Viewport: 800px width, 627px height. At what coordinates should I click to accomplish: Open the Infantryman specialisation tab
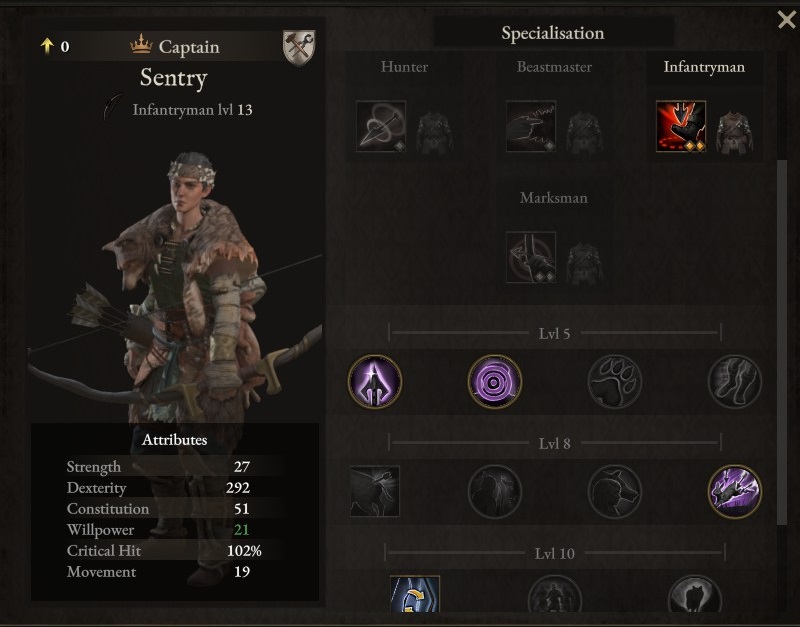point(704,67)
